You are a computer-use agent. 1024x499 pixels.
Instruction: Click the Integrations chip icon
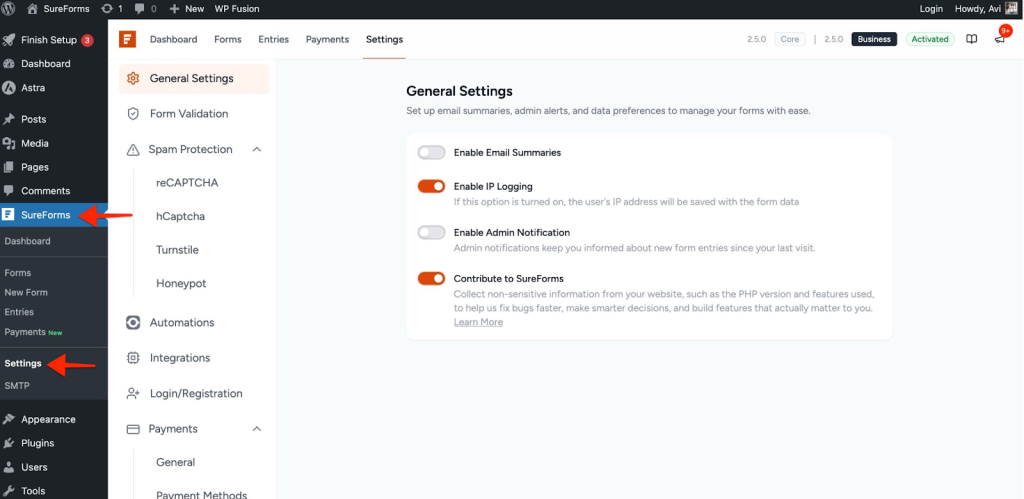coord(133,358)
